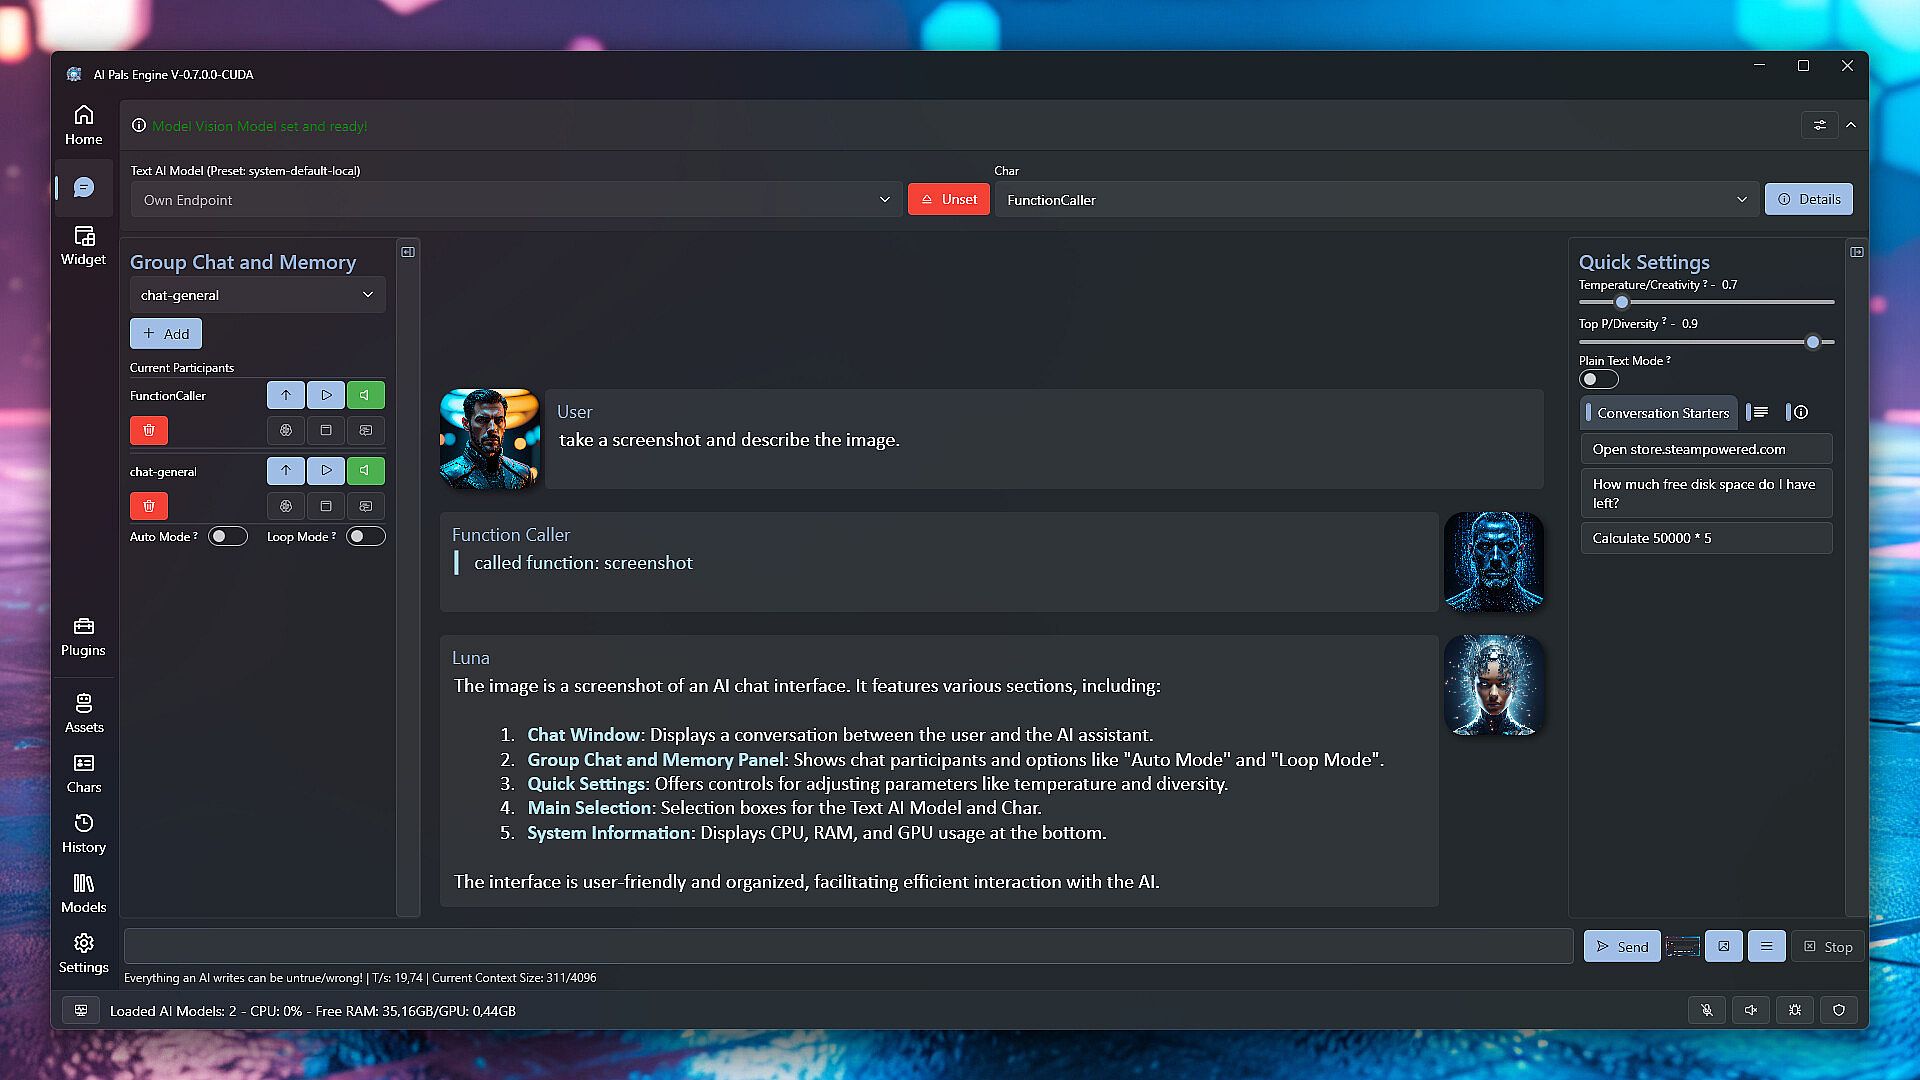The image size is (1920, 1080).
Task: Click the image attach icon next to Send
Action: coord(1724,946)
